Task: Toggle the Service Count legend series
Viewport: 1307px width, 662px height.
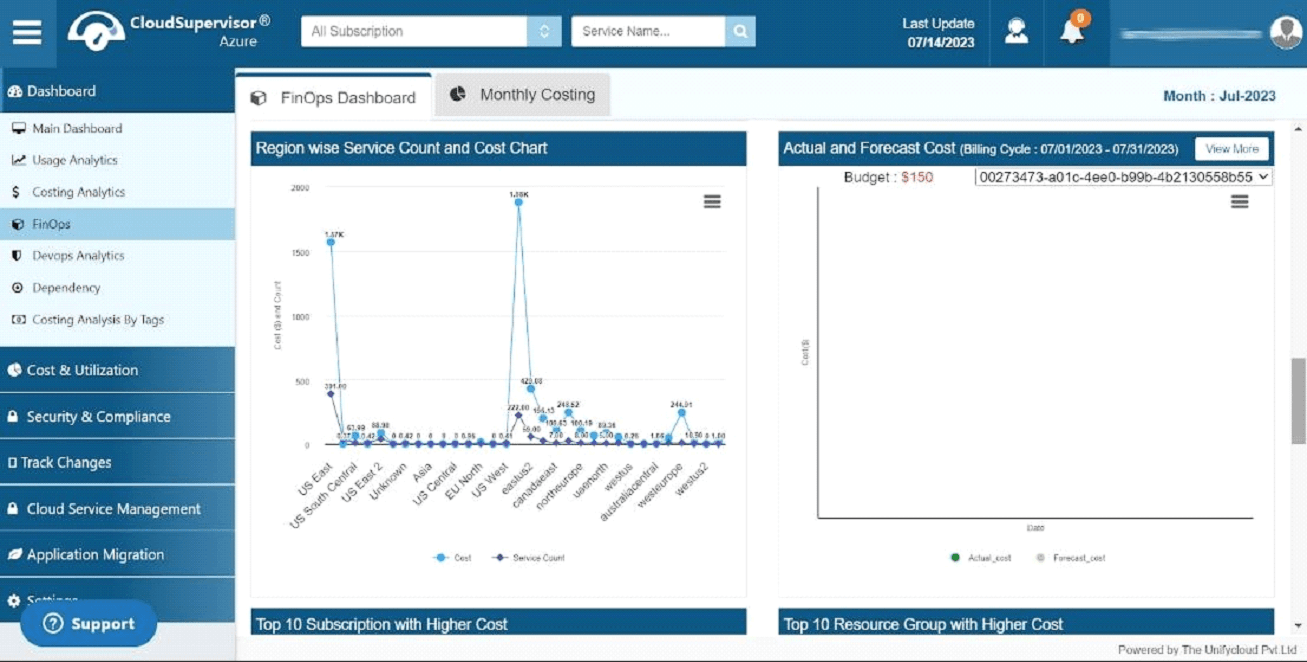Action: point(529,558)
